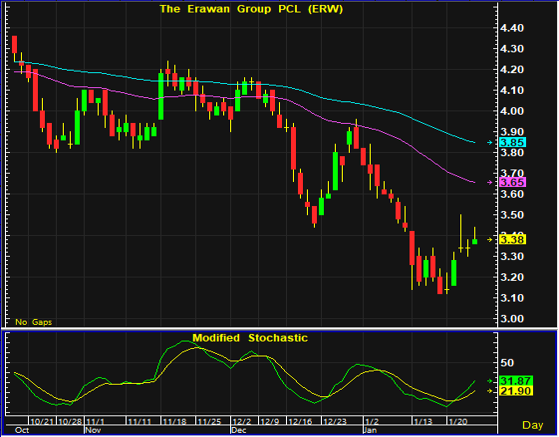
Task: Select the 11/25 date marker
Action: (x=210, y=422)
